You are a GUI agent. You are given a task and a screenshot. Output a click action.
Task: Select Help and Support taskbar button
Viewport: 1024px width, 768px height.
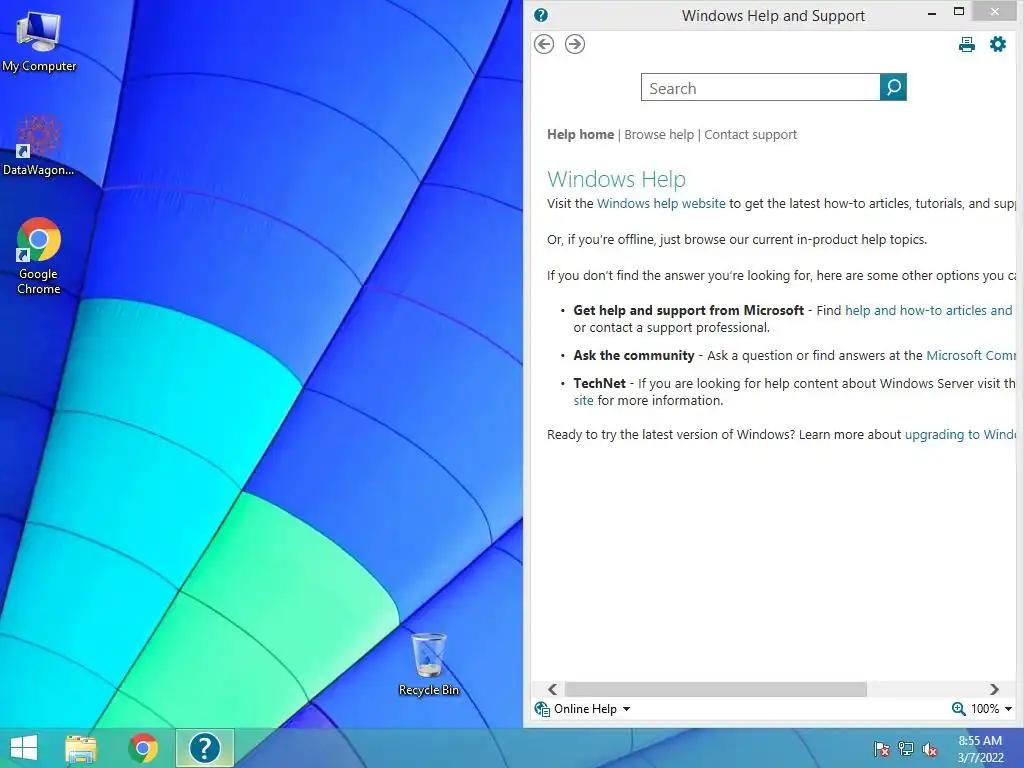tap(204, 748)
